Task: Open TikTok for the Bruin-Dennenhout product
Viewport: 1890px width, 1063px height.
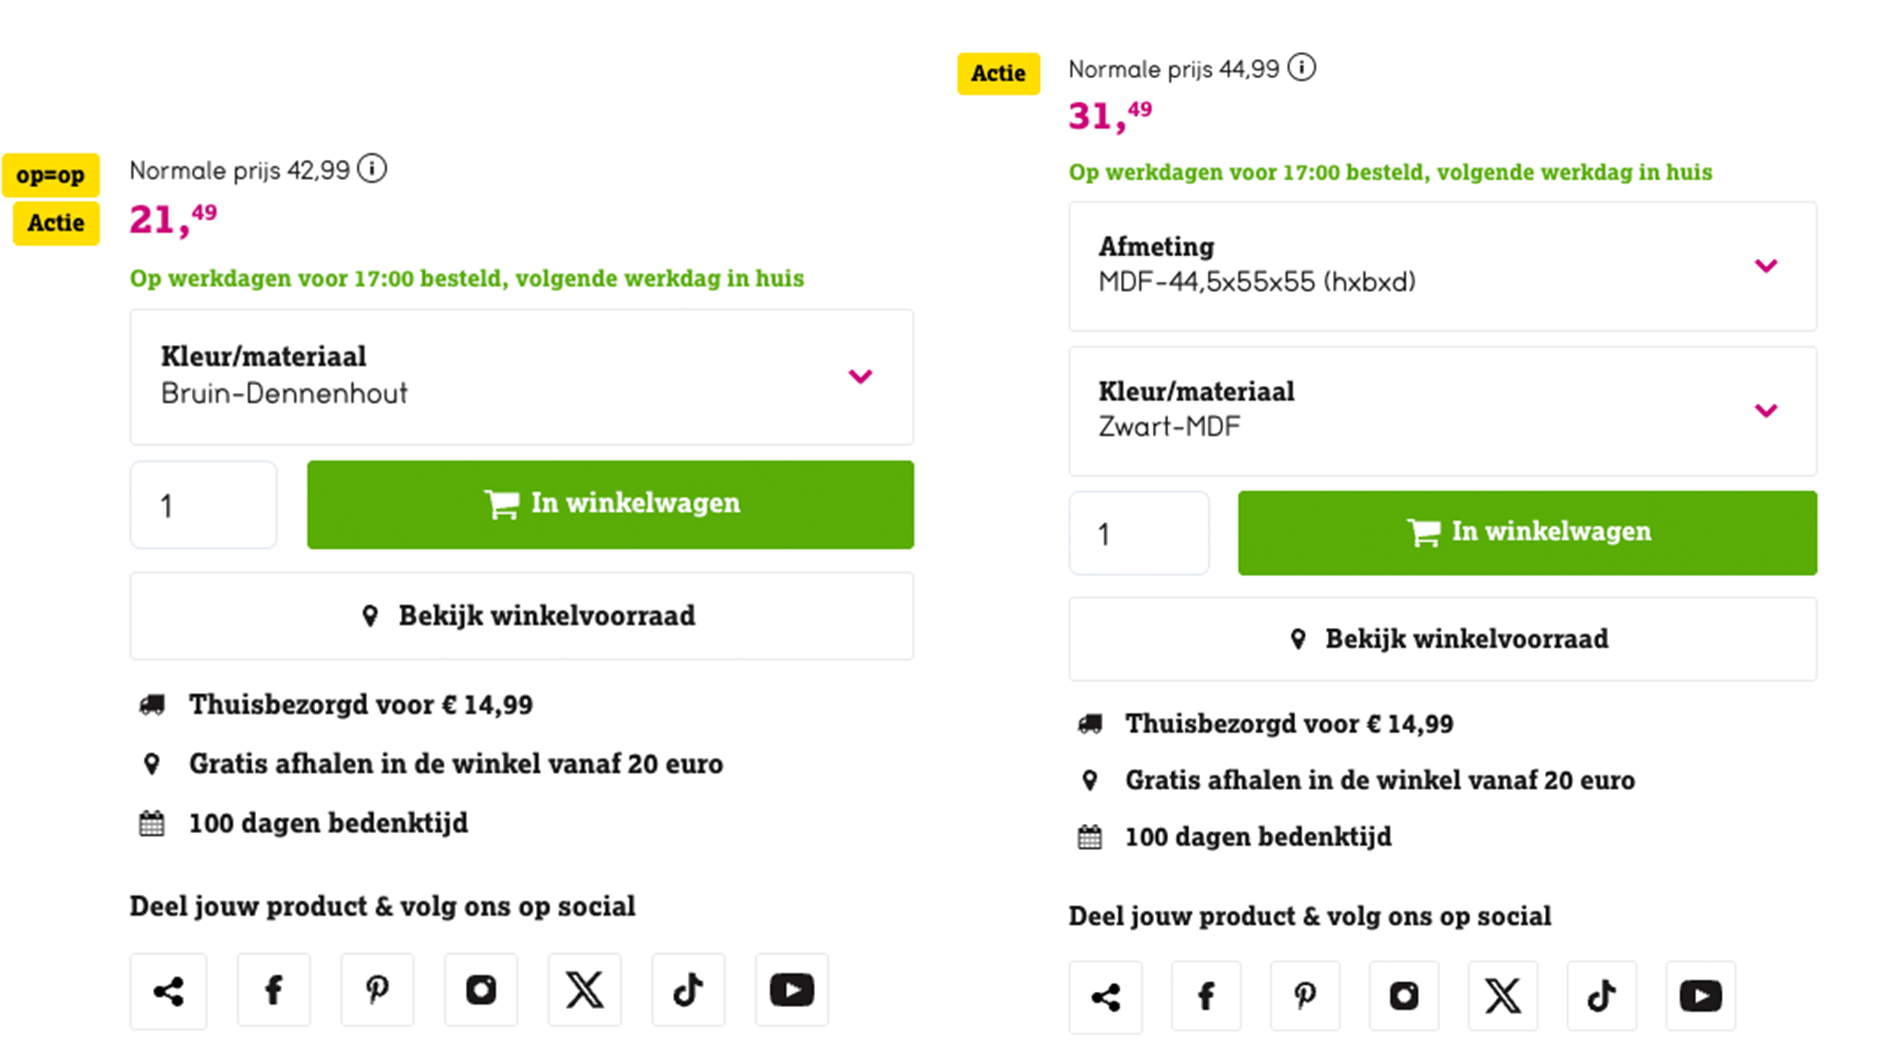Action: [x=688, y=991]
